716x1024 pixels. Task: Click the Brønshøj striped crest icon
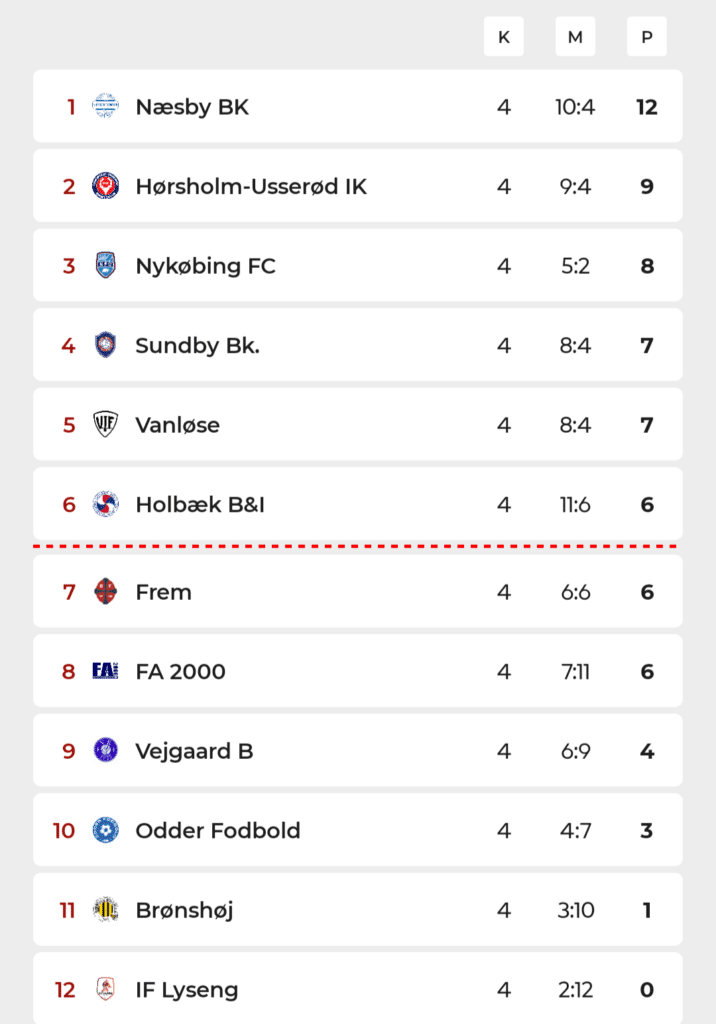[x=105, y=910]
